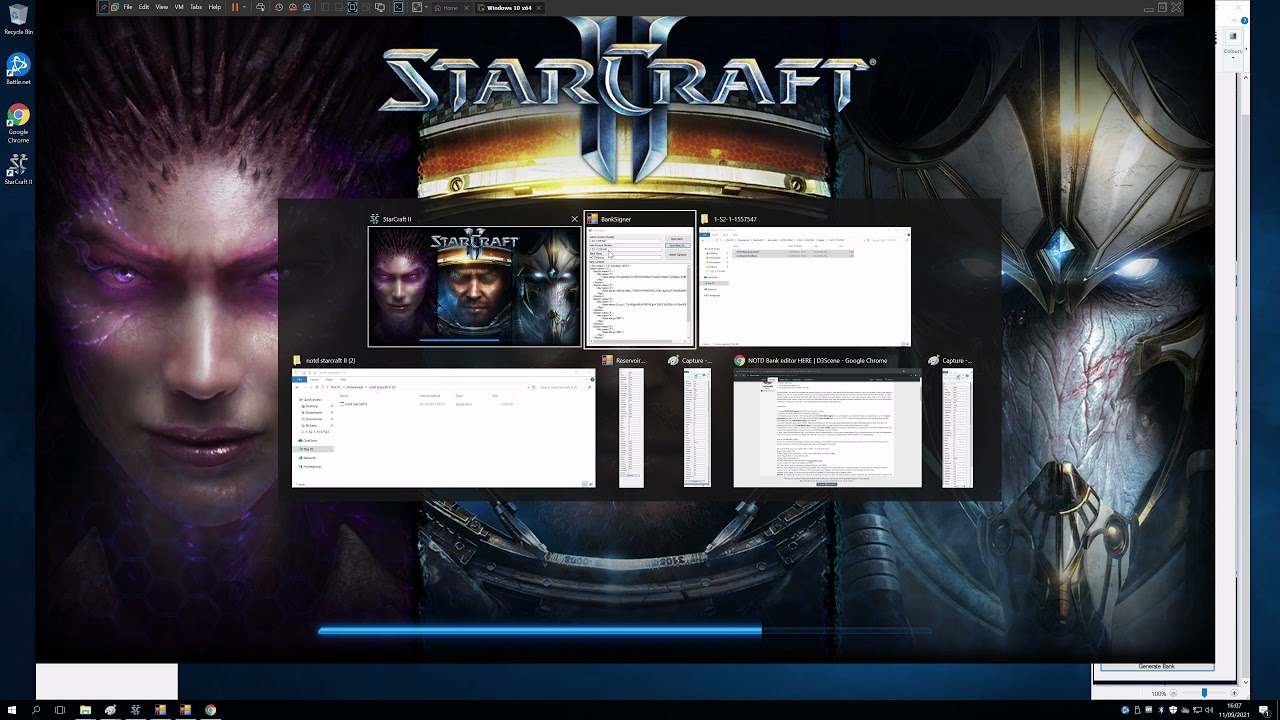Viewport: 1280px width, 720px height.
Task: Click the Generate Bank button
Action: tap(1157, 666)
